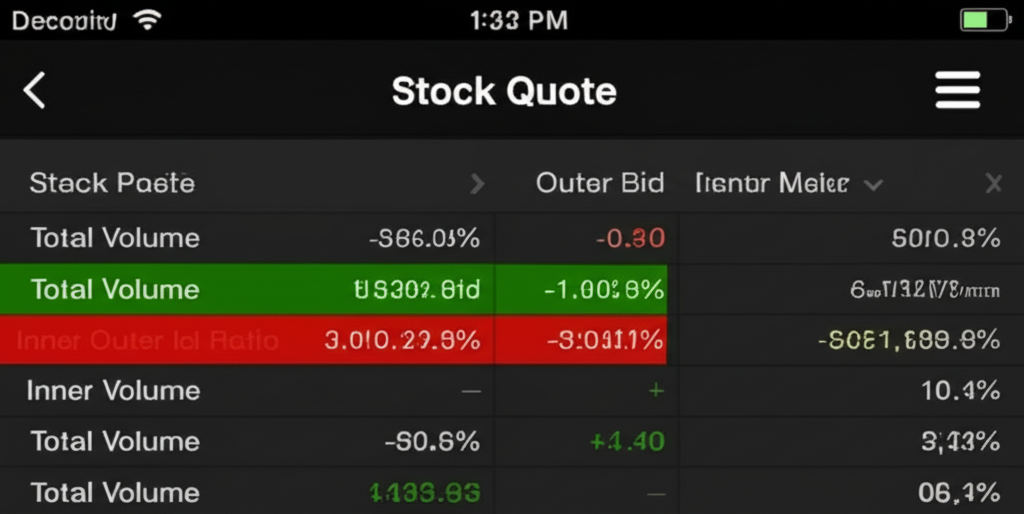Select the red Inner Outer Ratio row
Viewport: 1024px width, 514px height.
pos(148,340)
